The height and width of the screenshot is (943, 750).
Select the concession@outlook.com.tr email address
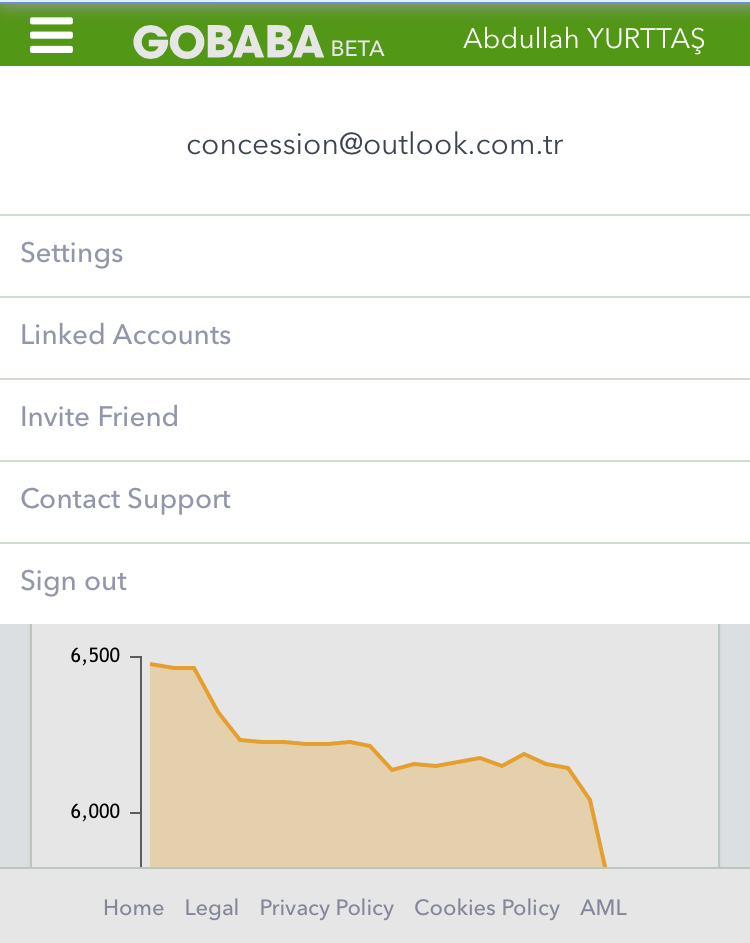[375, 144]
